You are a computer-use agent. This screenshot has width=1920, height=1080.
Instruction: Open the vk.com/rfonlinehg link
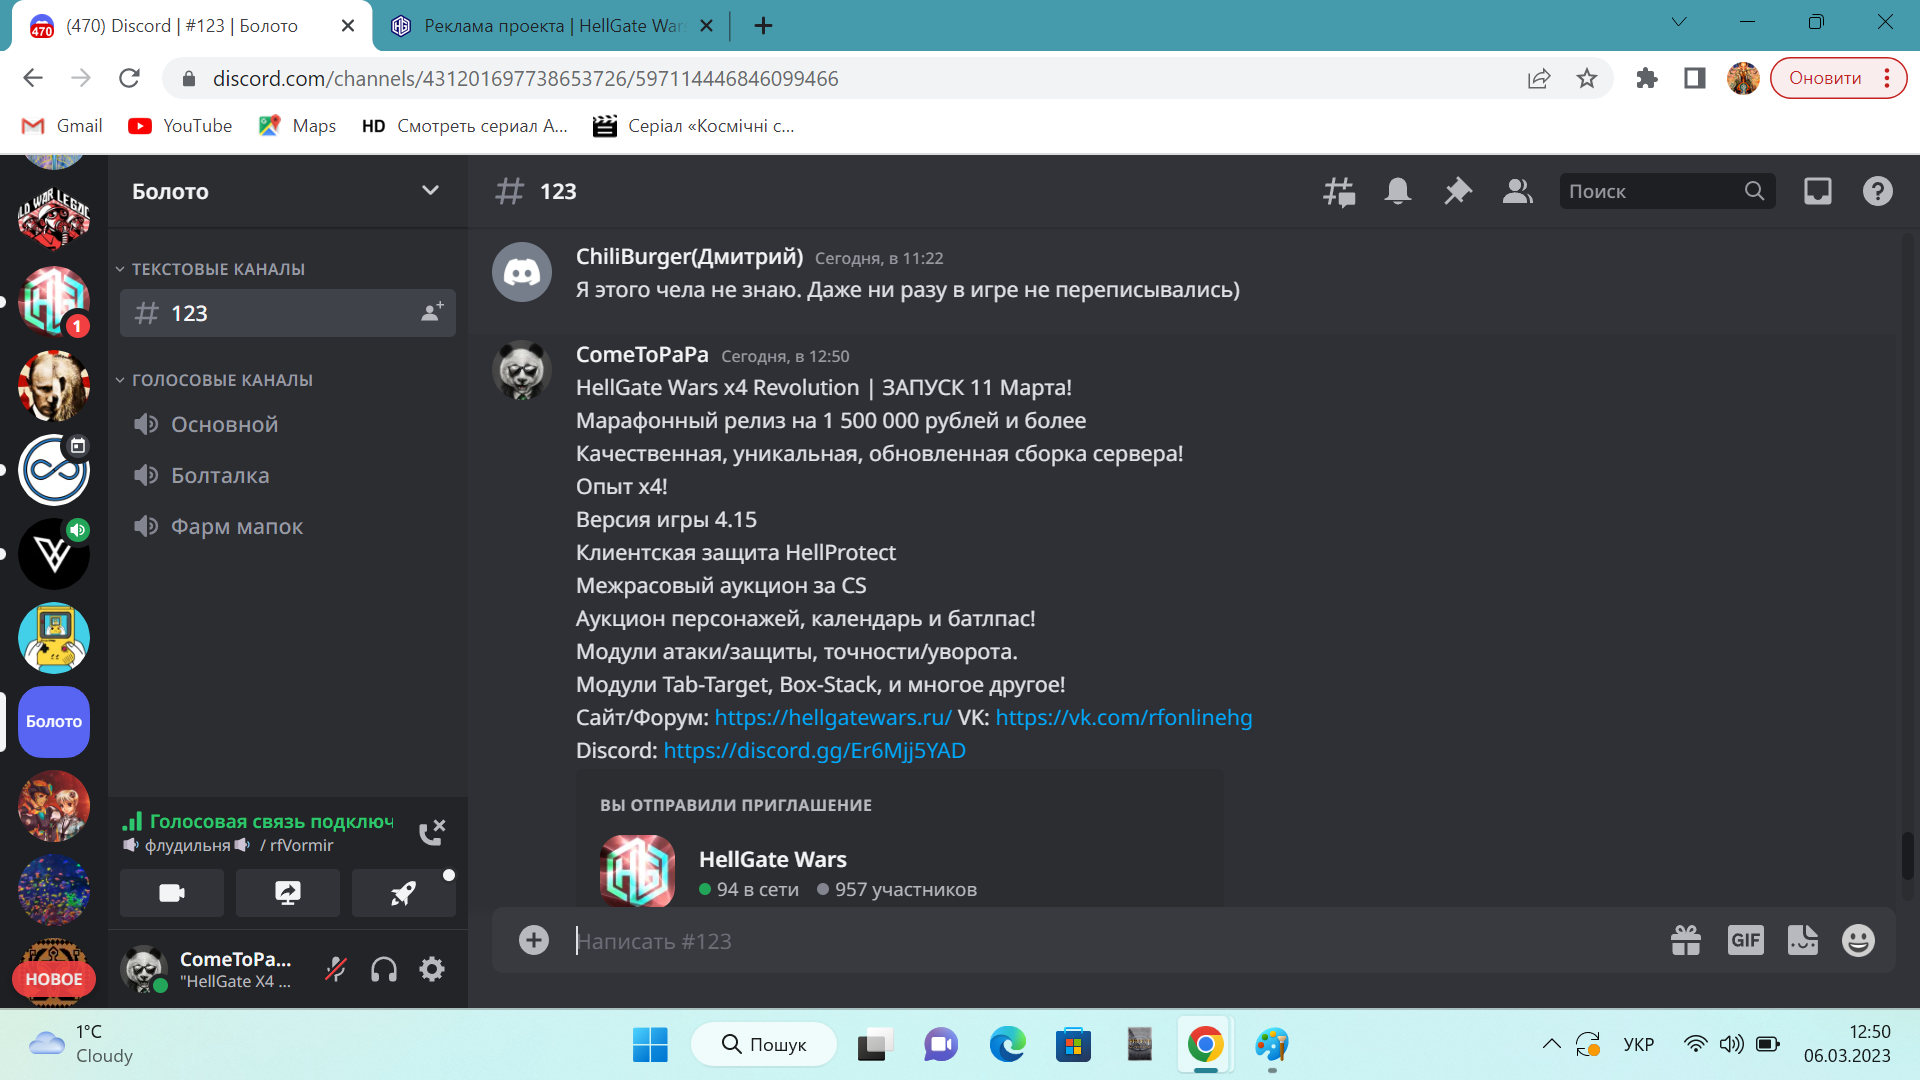coord(1124,717)
